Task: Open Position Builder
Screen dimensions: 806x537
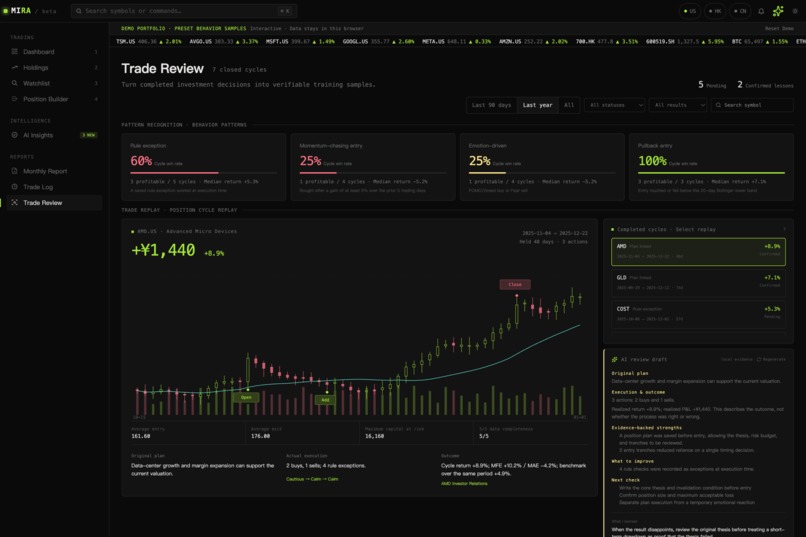Action: pos(54,99)
